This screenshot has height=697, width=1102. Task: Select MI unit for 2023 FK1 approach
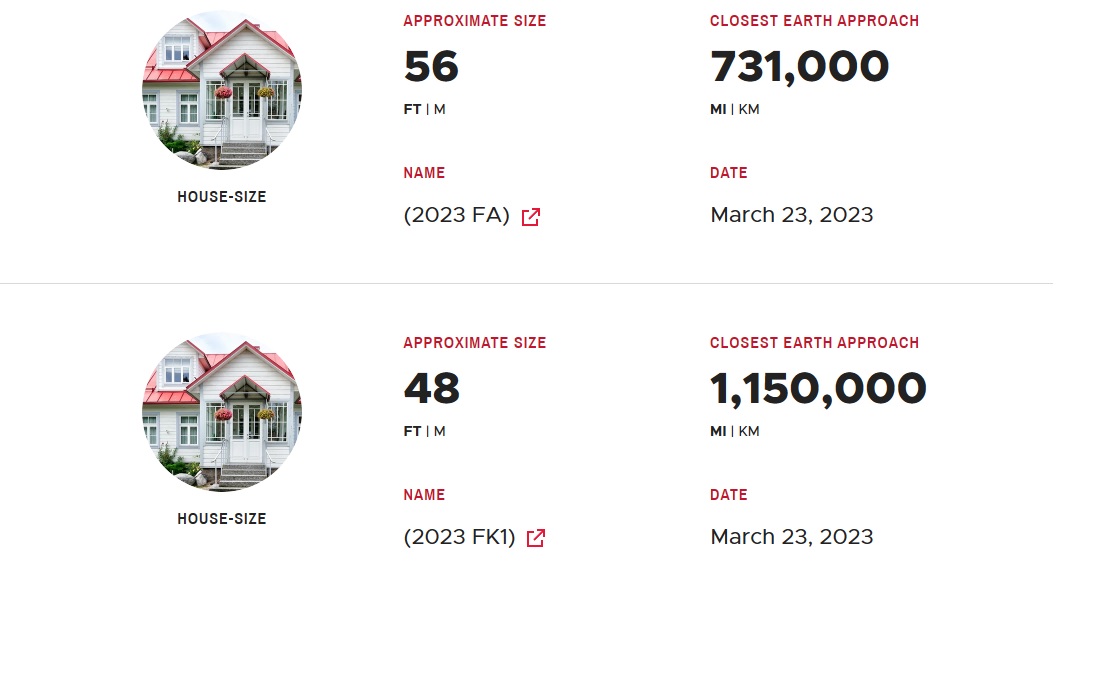click(718, 432)
